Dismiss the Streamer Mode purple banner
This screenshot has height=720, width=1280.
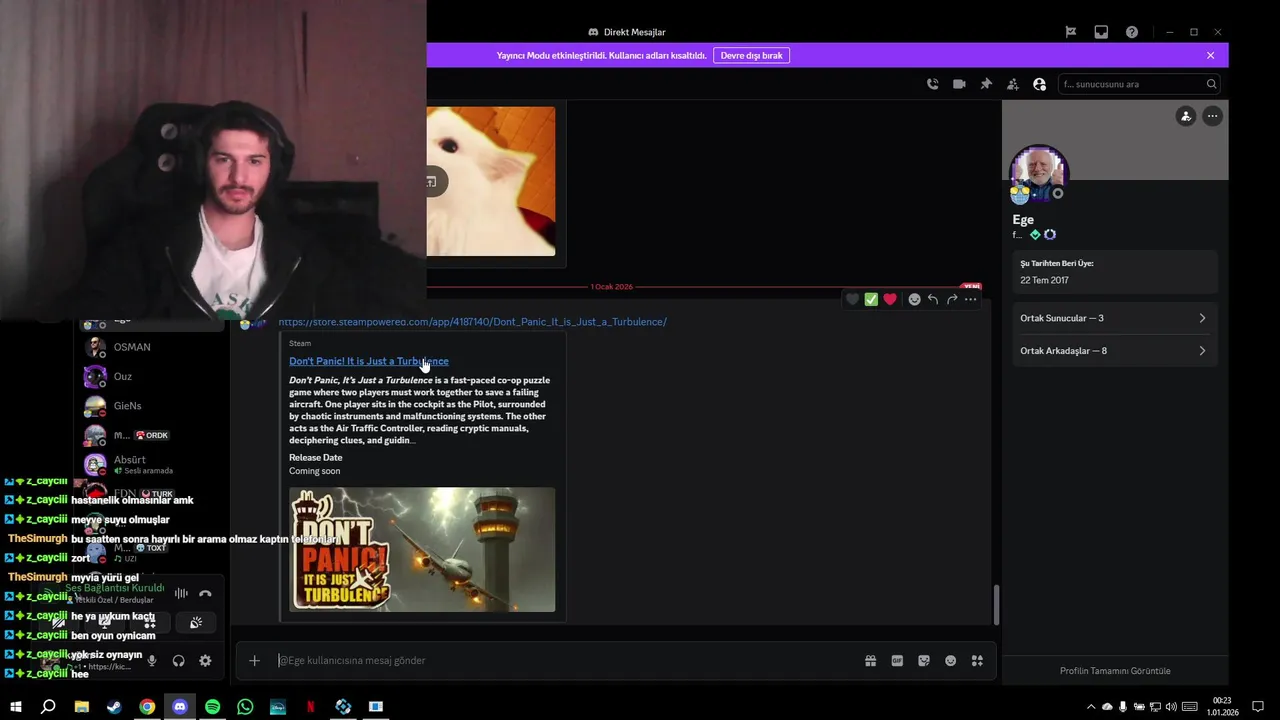click(1210, 55)
